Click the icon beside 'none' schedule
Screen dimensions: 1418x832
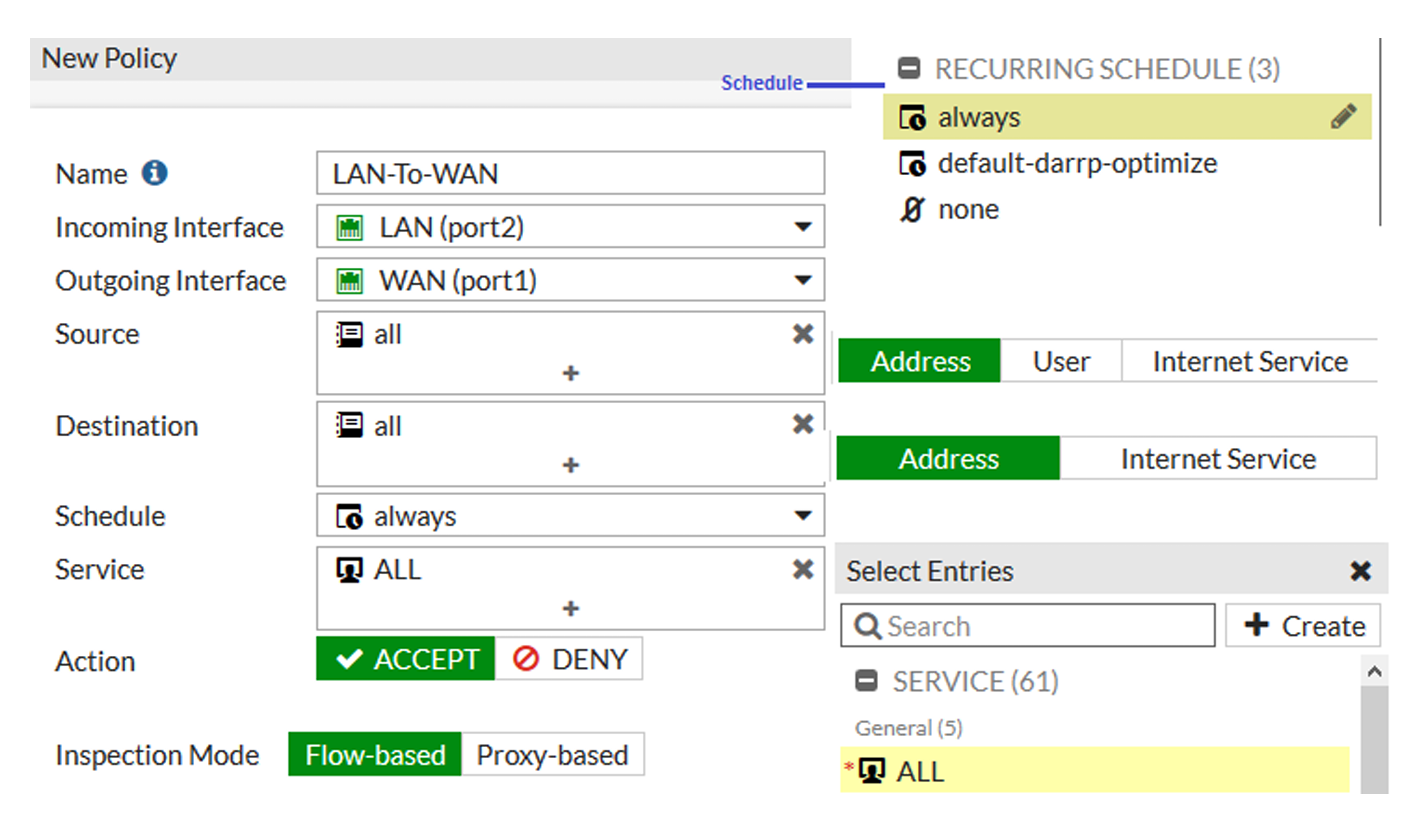pos(912,210)
